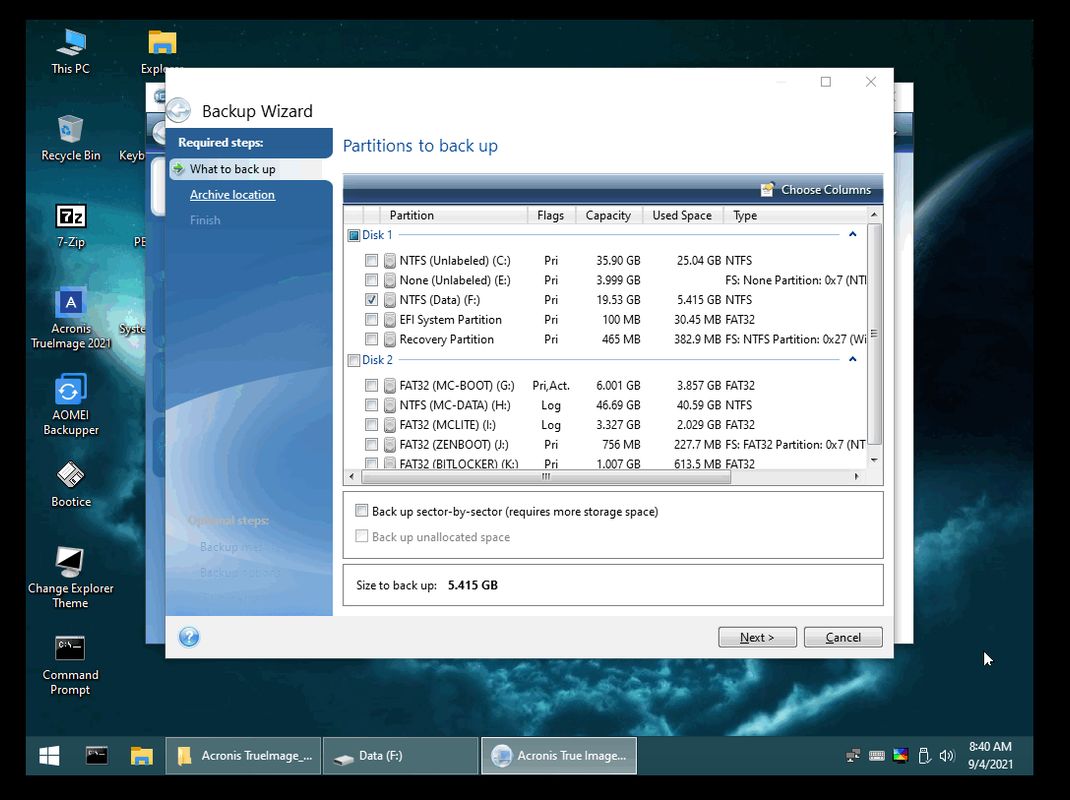Check the NTFS (MC-DATA) (H:) checkbox
Screen dimensions: 1070x800
pyautogui.click(x=371, y=405)
